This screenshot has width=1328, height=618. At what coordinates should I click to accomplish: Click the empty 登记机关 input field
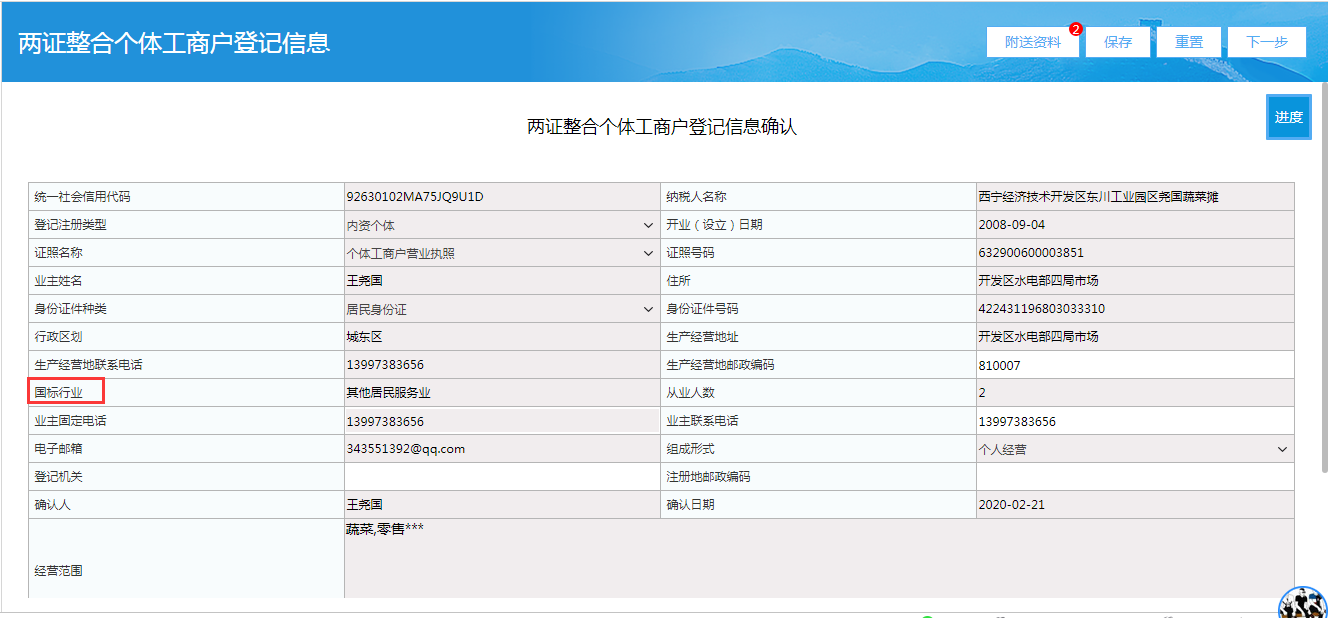click(500, 476)
